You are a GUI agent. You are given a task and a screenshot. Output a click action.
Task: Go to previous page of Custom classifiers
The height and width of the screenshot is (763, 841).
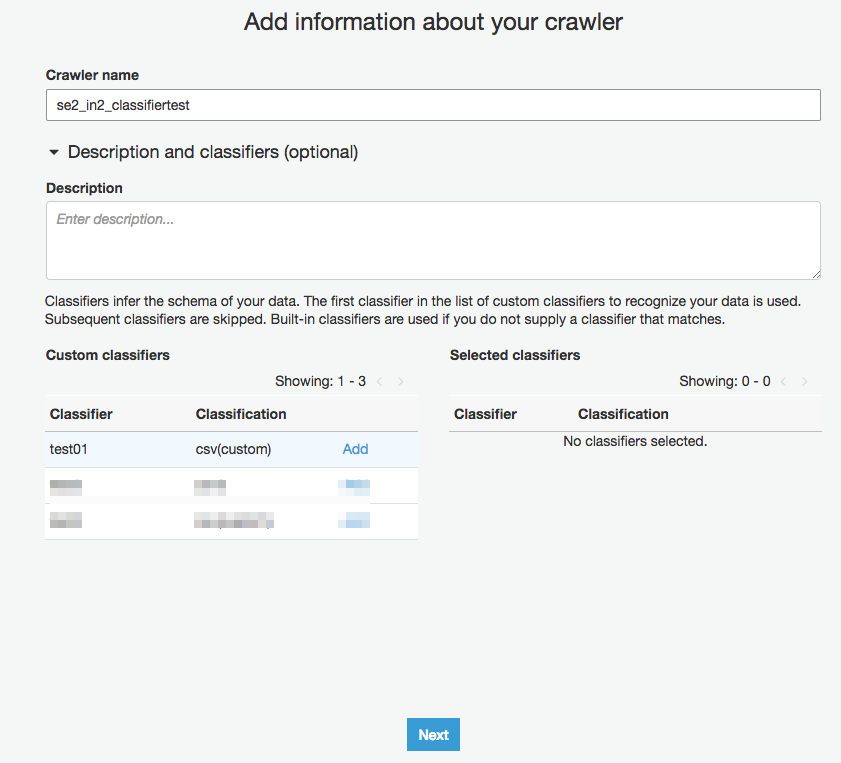point(380,382)
